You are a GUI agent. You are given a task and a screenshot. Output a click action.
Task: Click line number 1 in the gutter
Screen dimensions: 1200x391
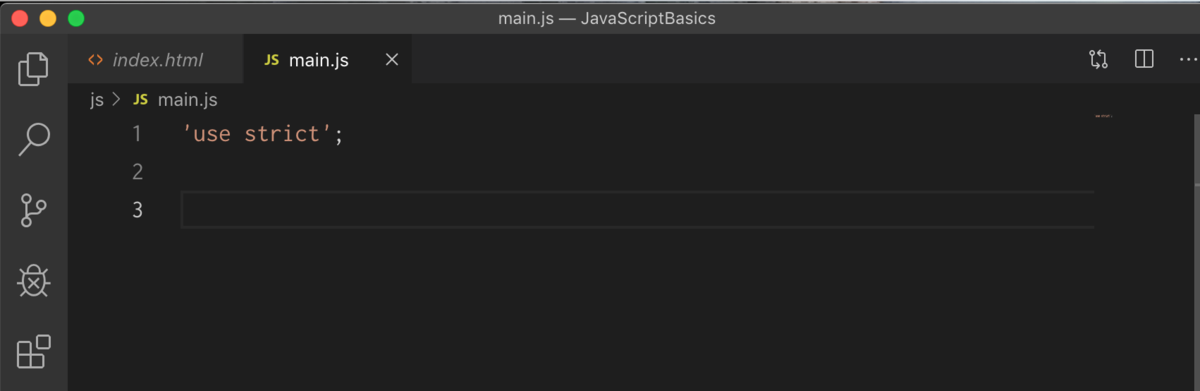pyautogui.click(x=136, y=134)
